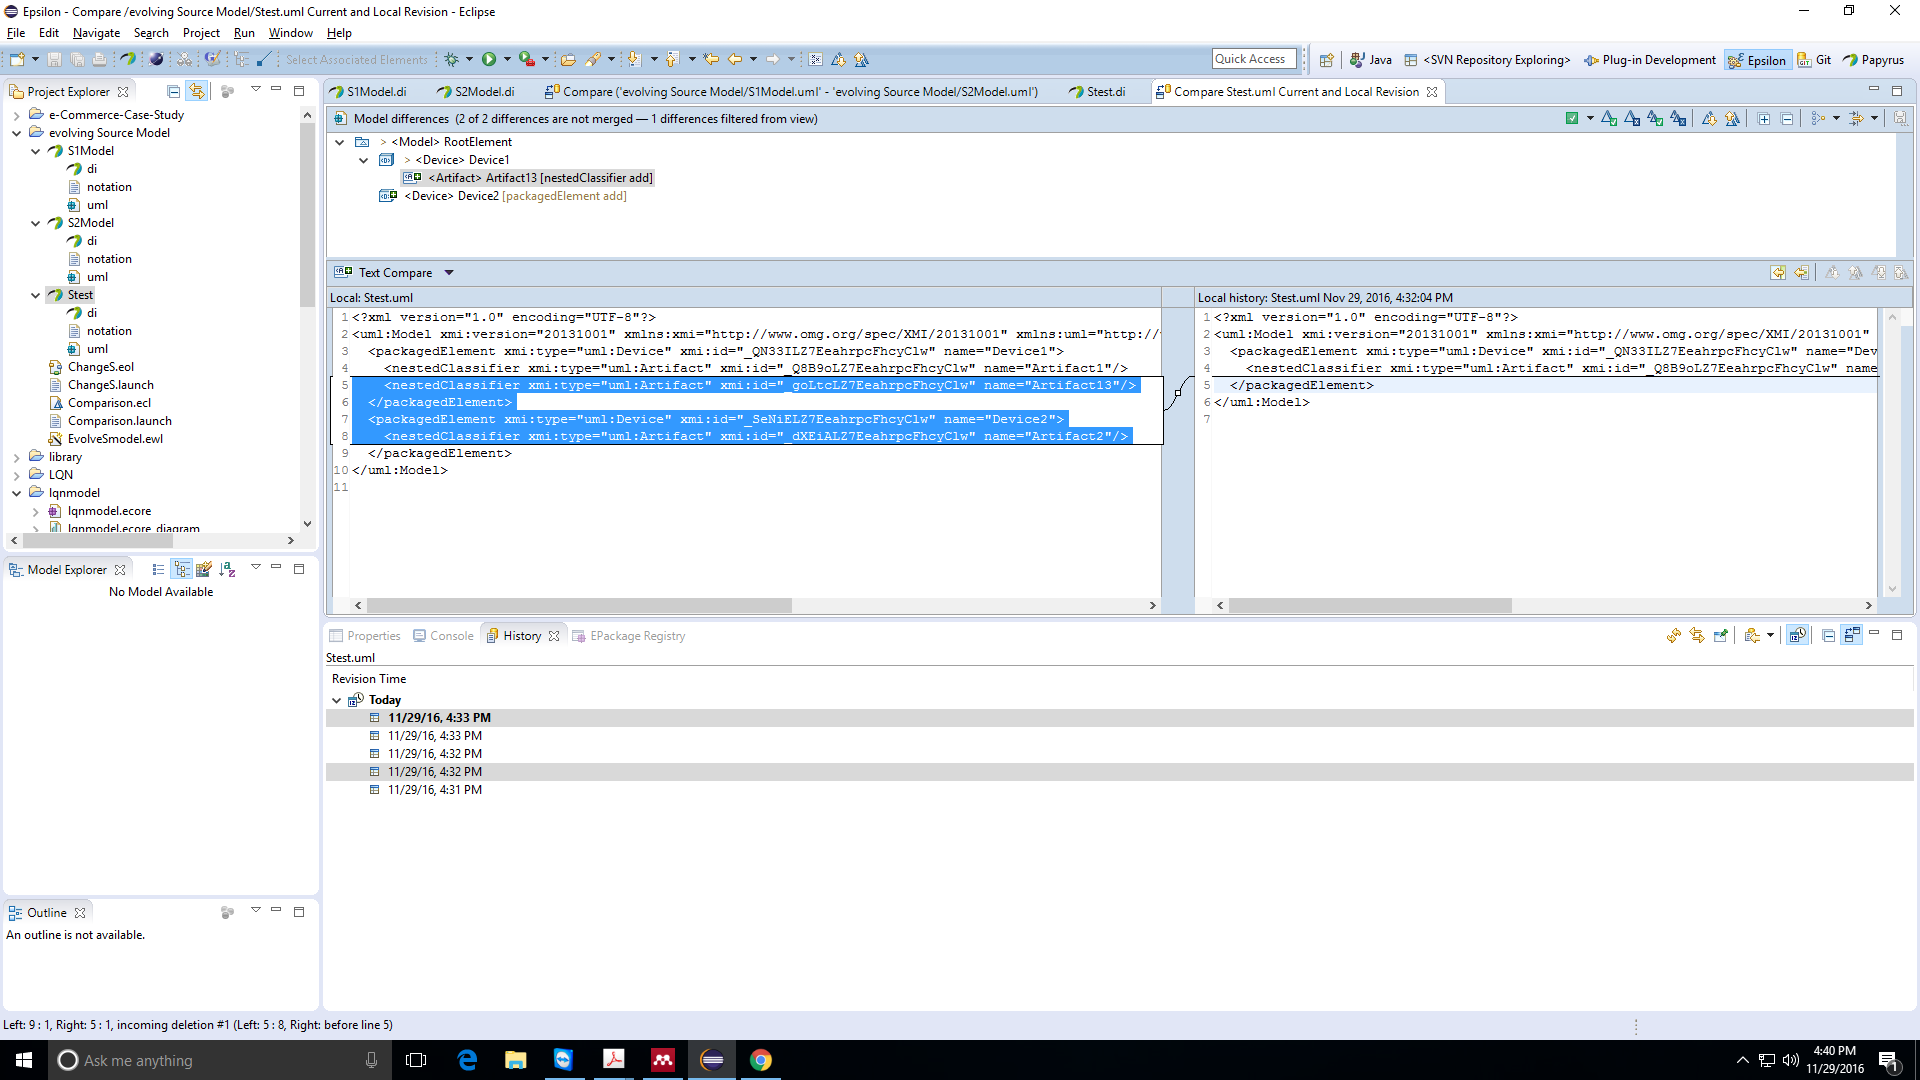Collapse the S1Model tree node
This screenshot has width=1920, height=1080.
click(x=36, y=151)
